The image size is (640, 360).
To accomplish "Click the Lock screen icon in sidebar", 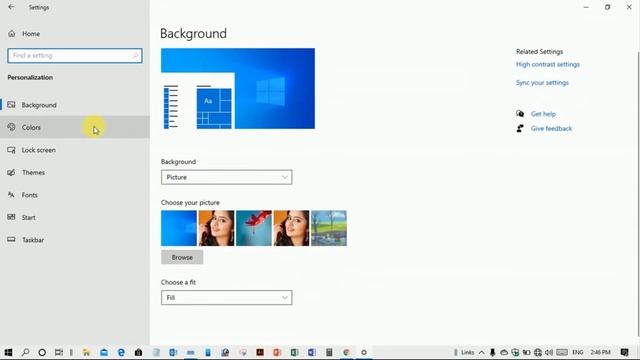I will (x=11, y=150).
